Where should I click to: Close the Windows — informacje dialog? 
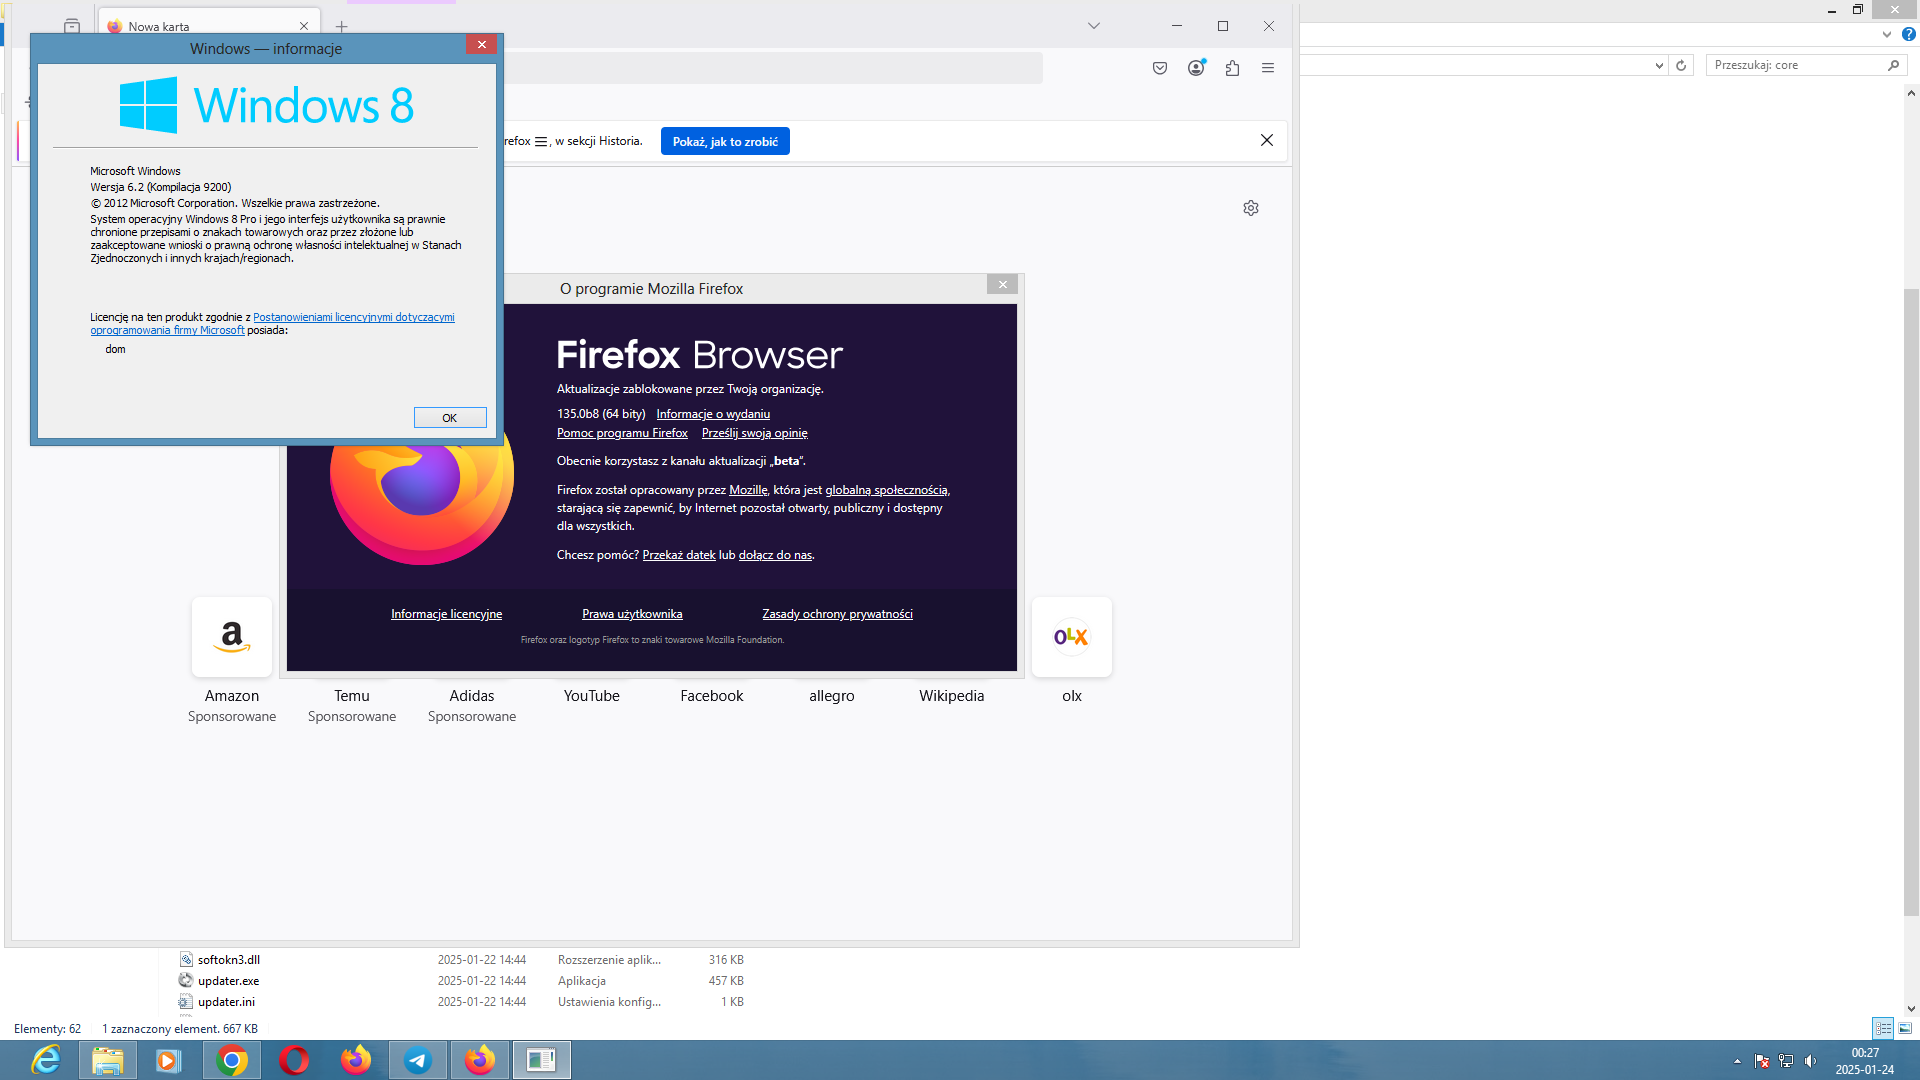point(481,44)
